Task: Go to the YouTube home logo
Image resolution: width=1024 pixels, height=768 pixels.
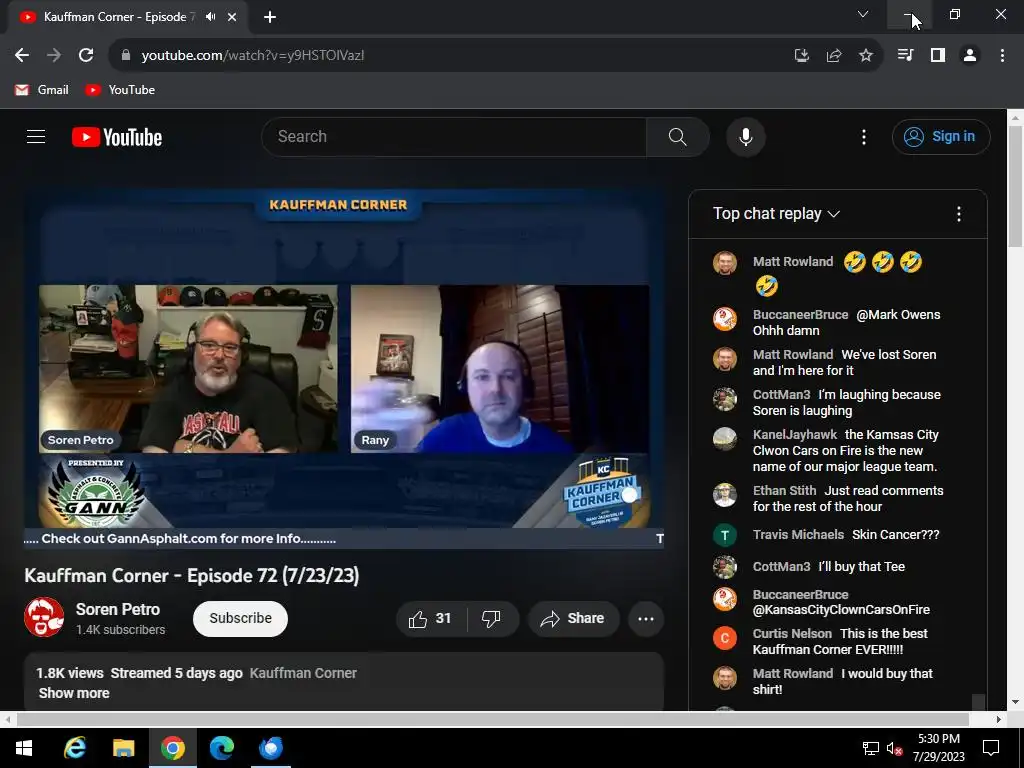Action: (x=117, y=137)
